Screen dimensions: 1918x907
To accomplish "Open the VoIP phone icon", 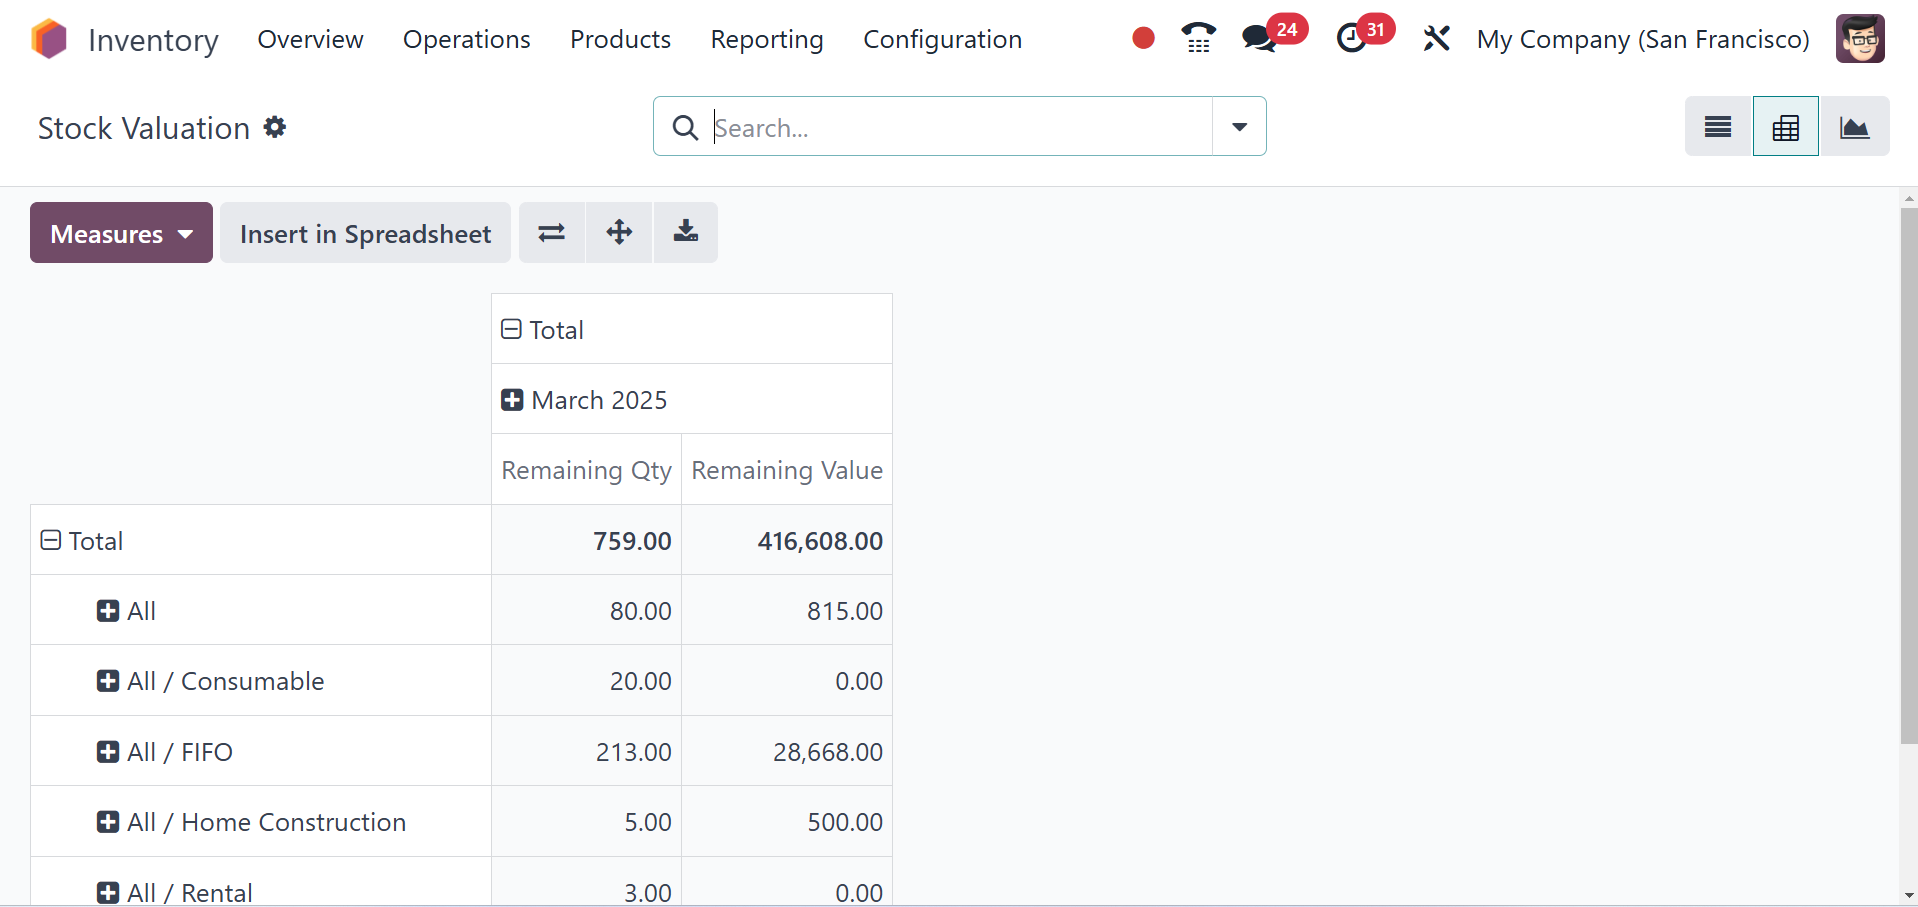I will (x=1198, y=38).
